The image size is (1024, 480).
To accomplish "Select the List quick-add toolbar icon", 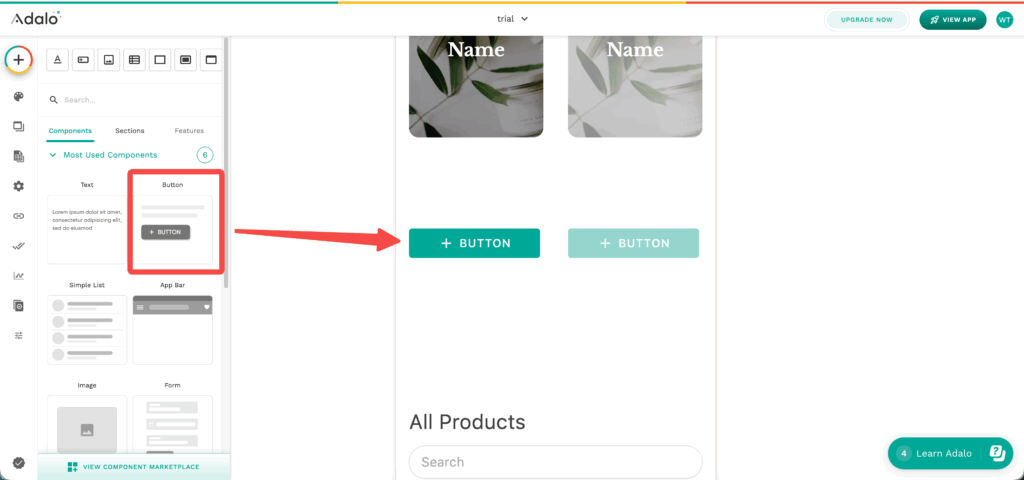I will [134, 60].
